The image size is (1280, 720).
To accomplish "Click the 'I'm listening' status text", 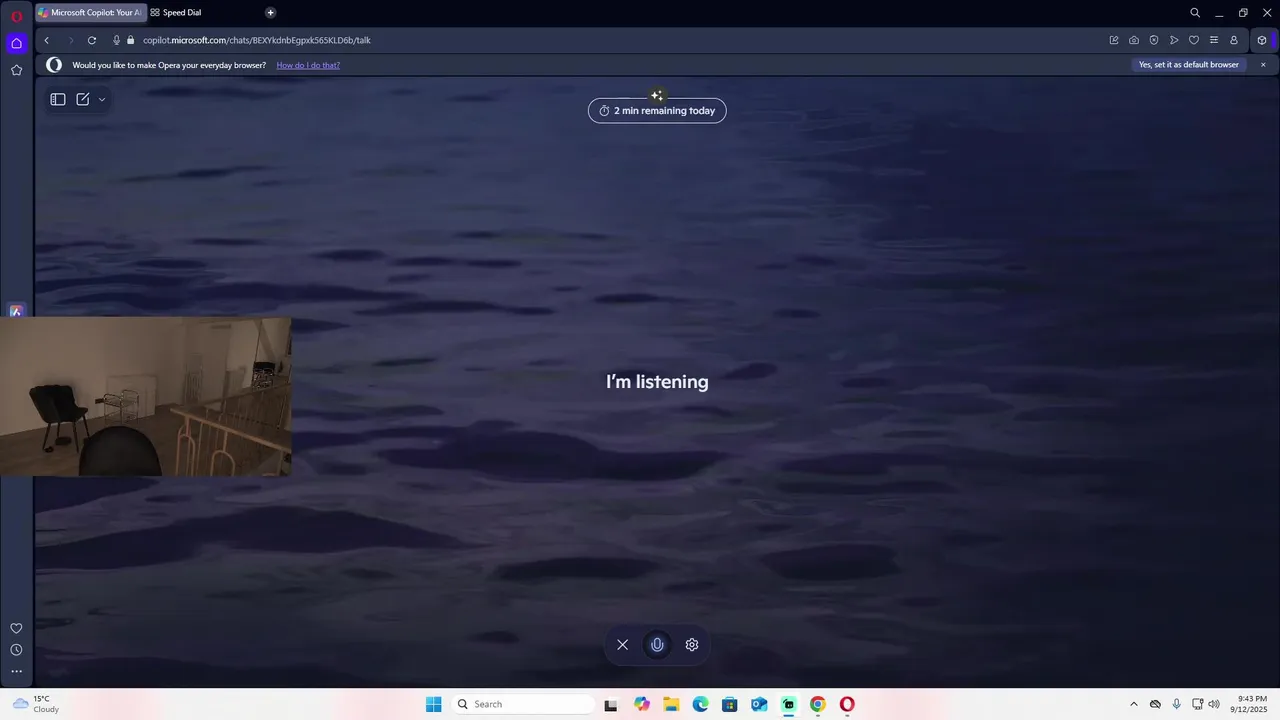I will [657, 381].
